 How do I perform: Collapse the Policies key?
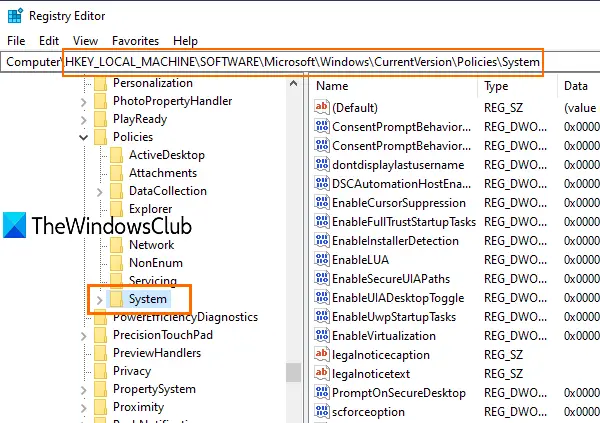point(83,137)
